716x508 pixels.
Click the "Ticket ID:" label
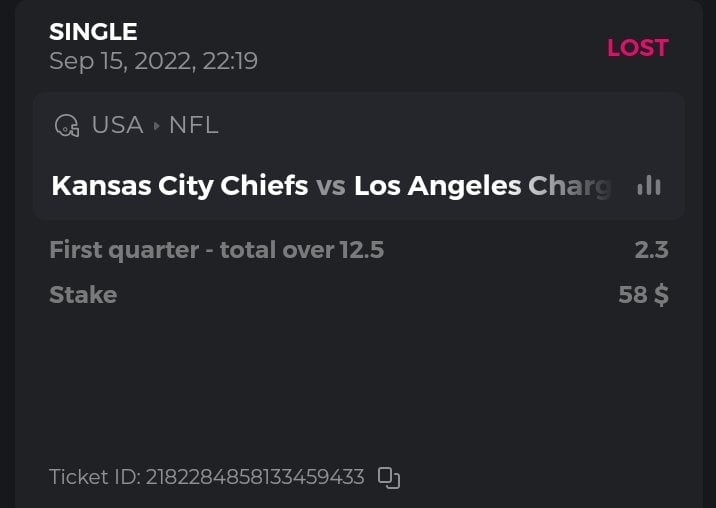95,477
